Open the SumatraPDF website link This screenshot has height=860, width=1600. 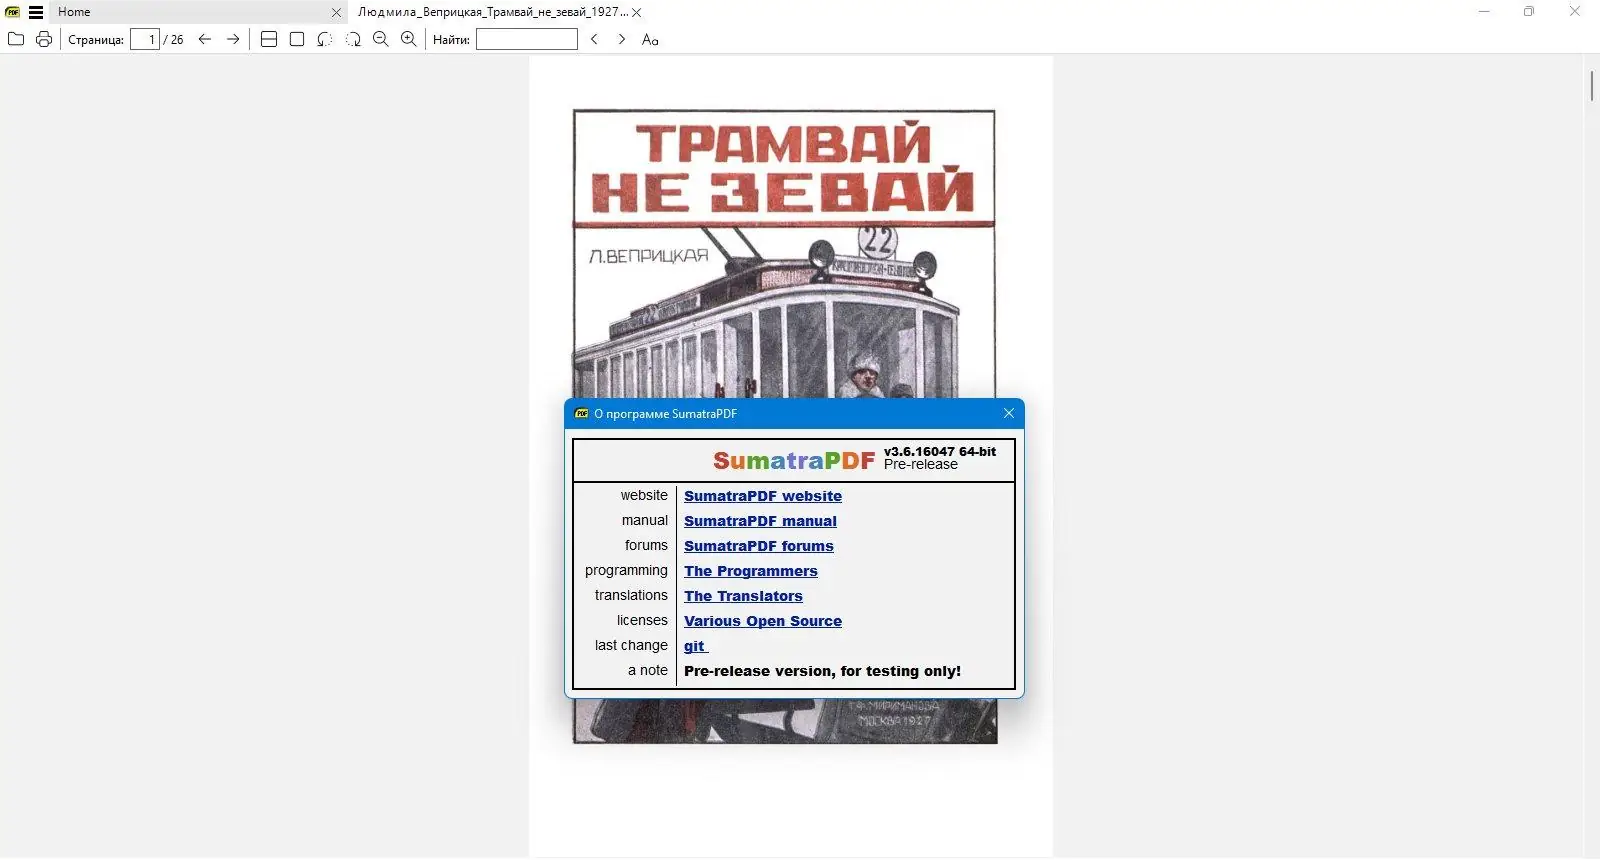click(x=763, y=496)
